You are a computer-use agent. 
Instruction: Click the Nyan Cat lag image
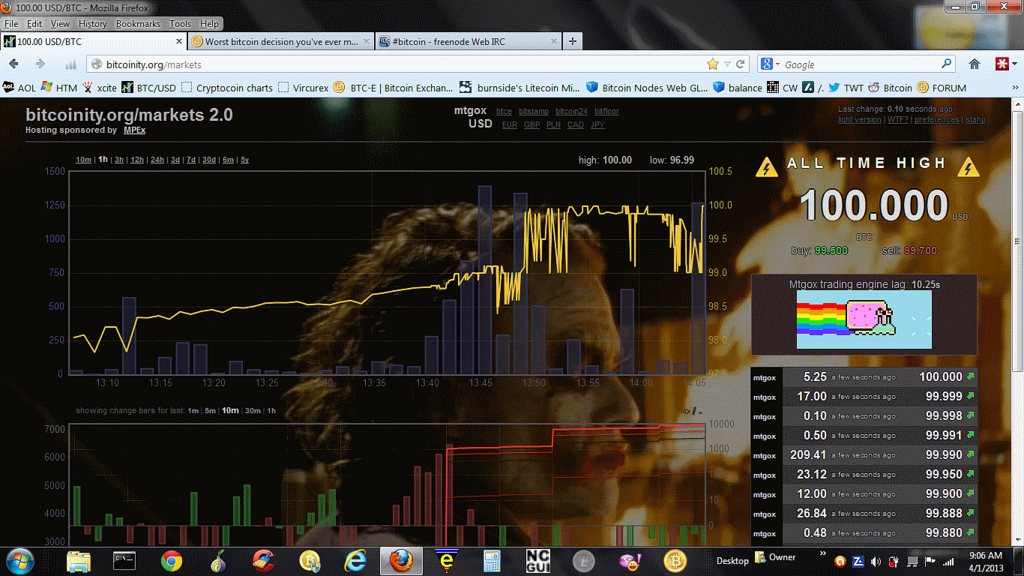coord(864,319)
